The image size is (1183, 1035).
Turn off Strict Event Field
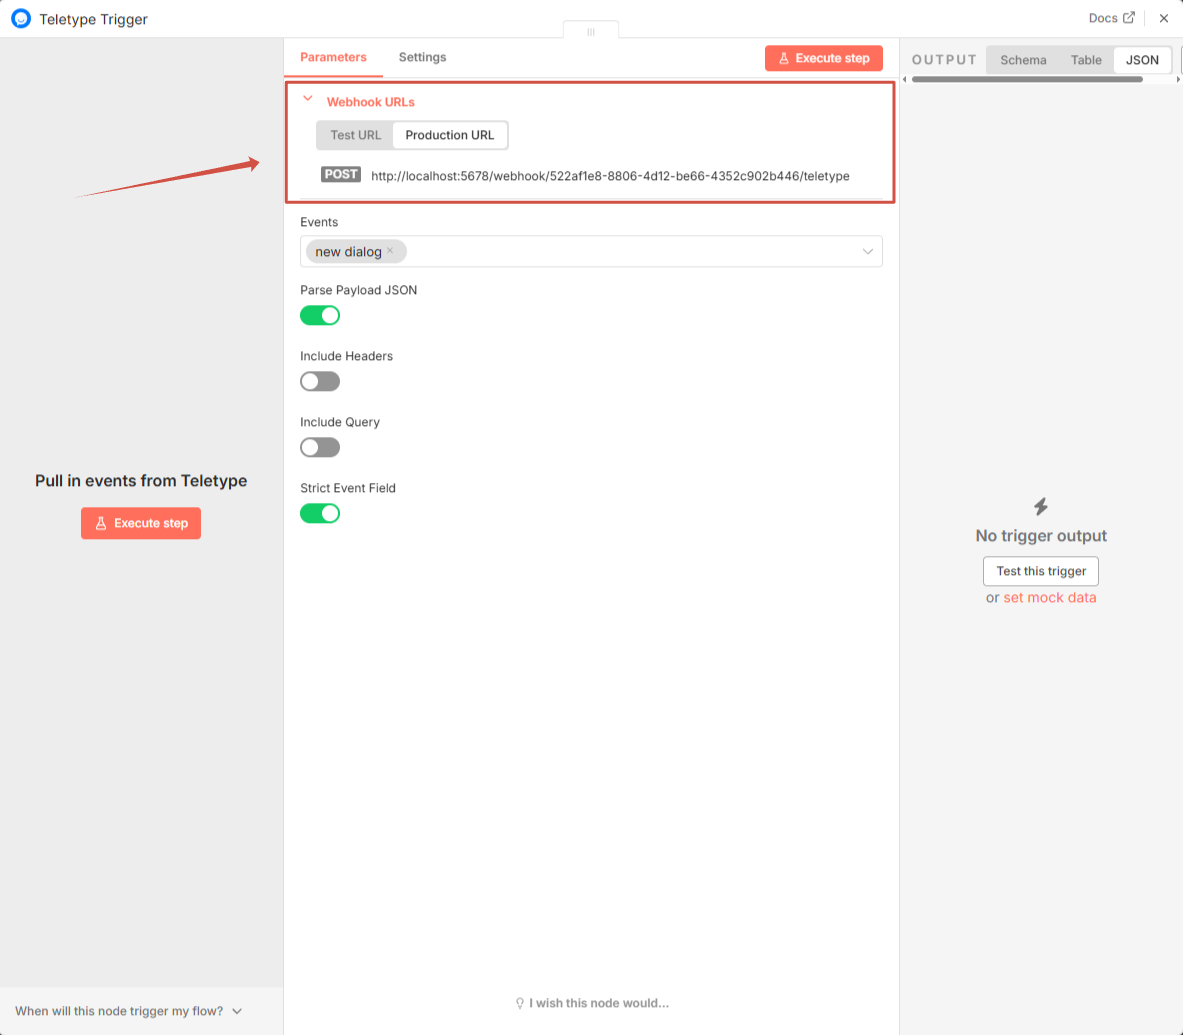(320, 513)
